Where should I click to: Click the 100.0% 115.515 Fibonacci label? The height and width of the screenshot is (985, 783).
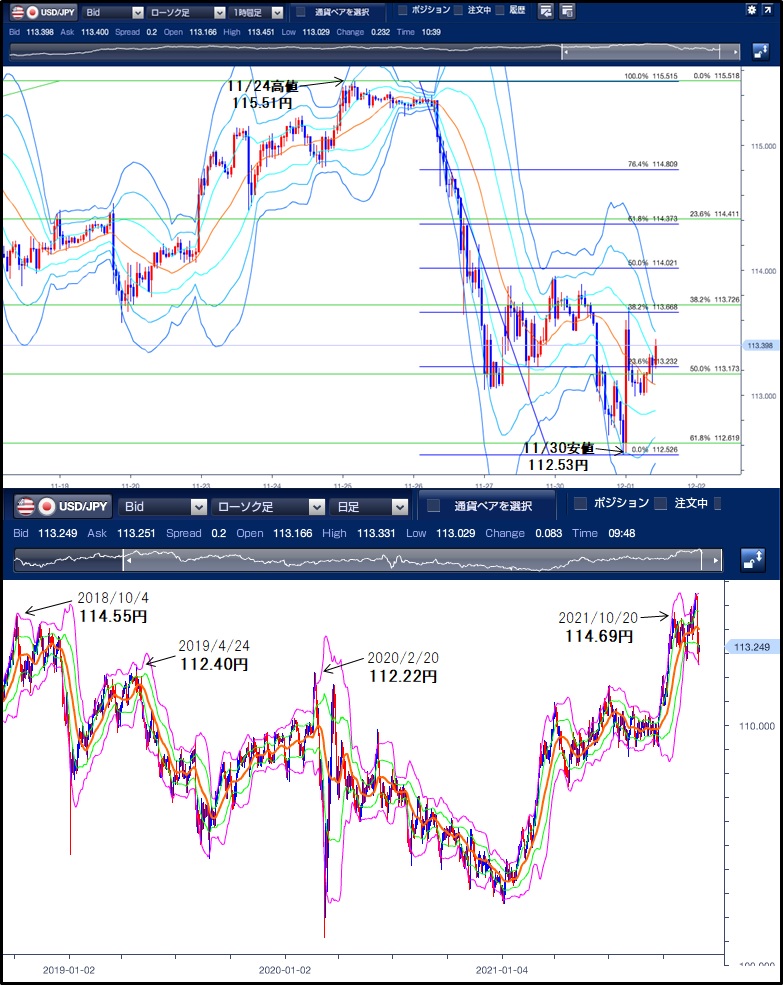tap(650, 76)
